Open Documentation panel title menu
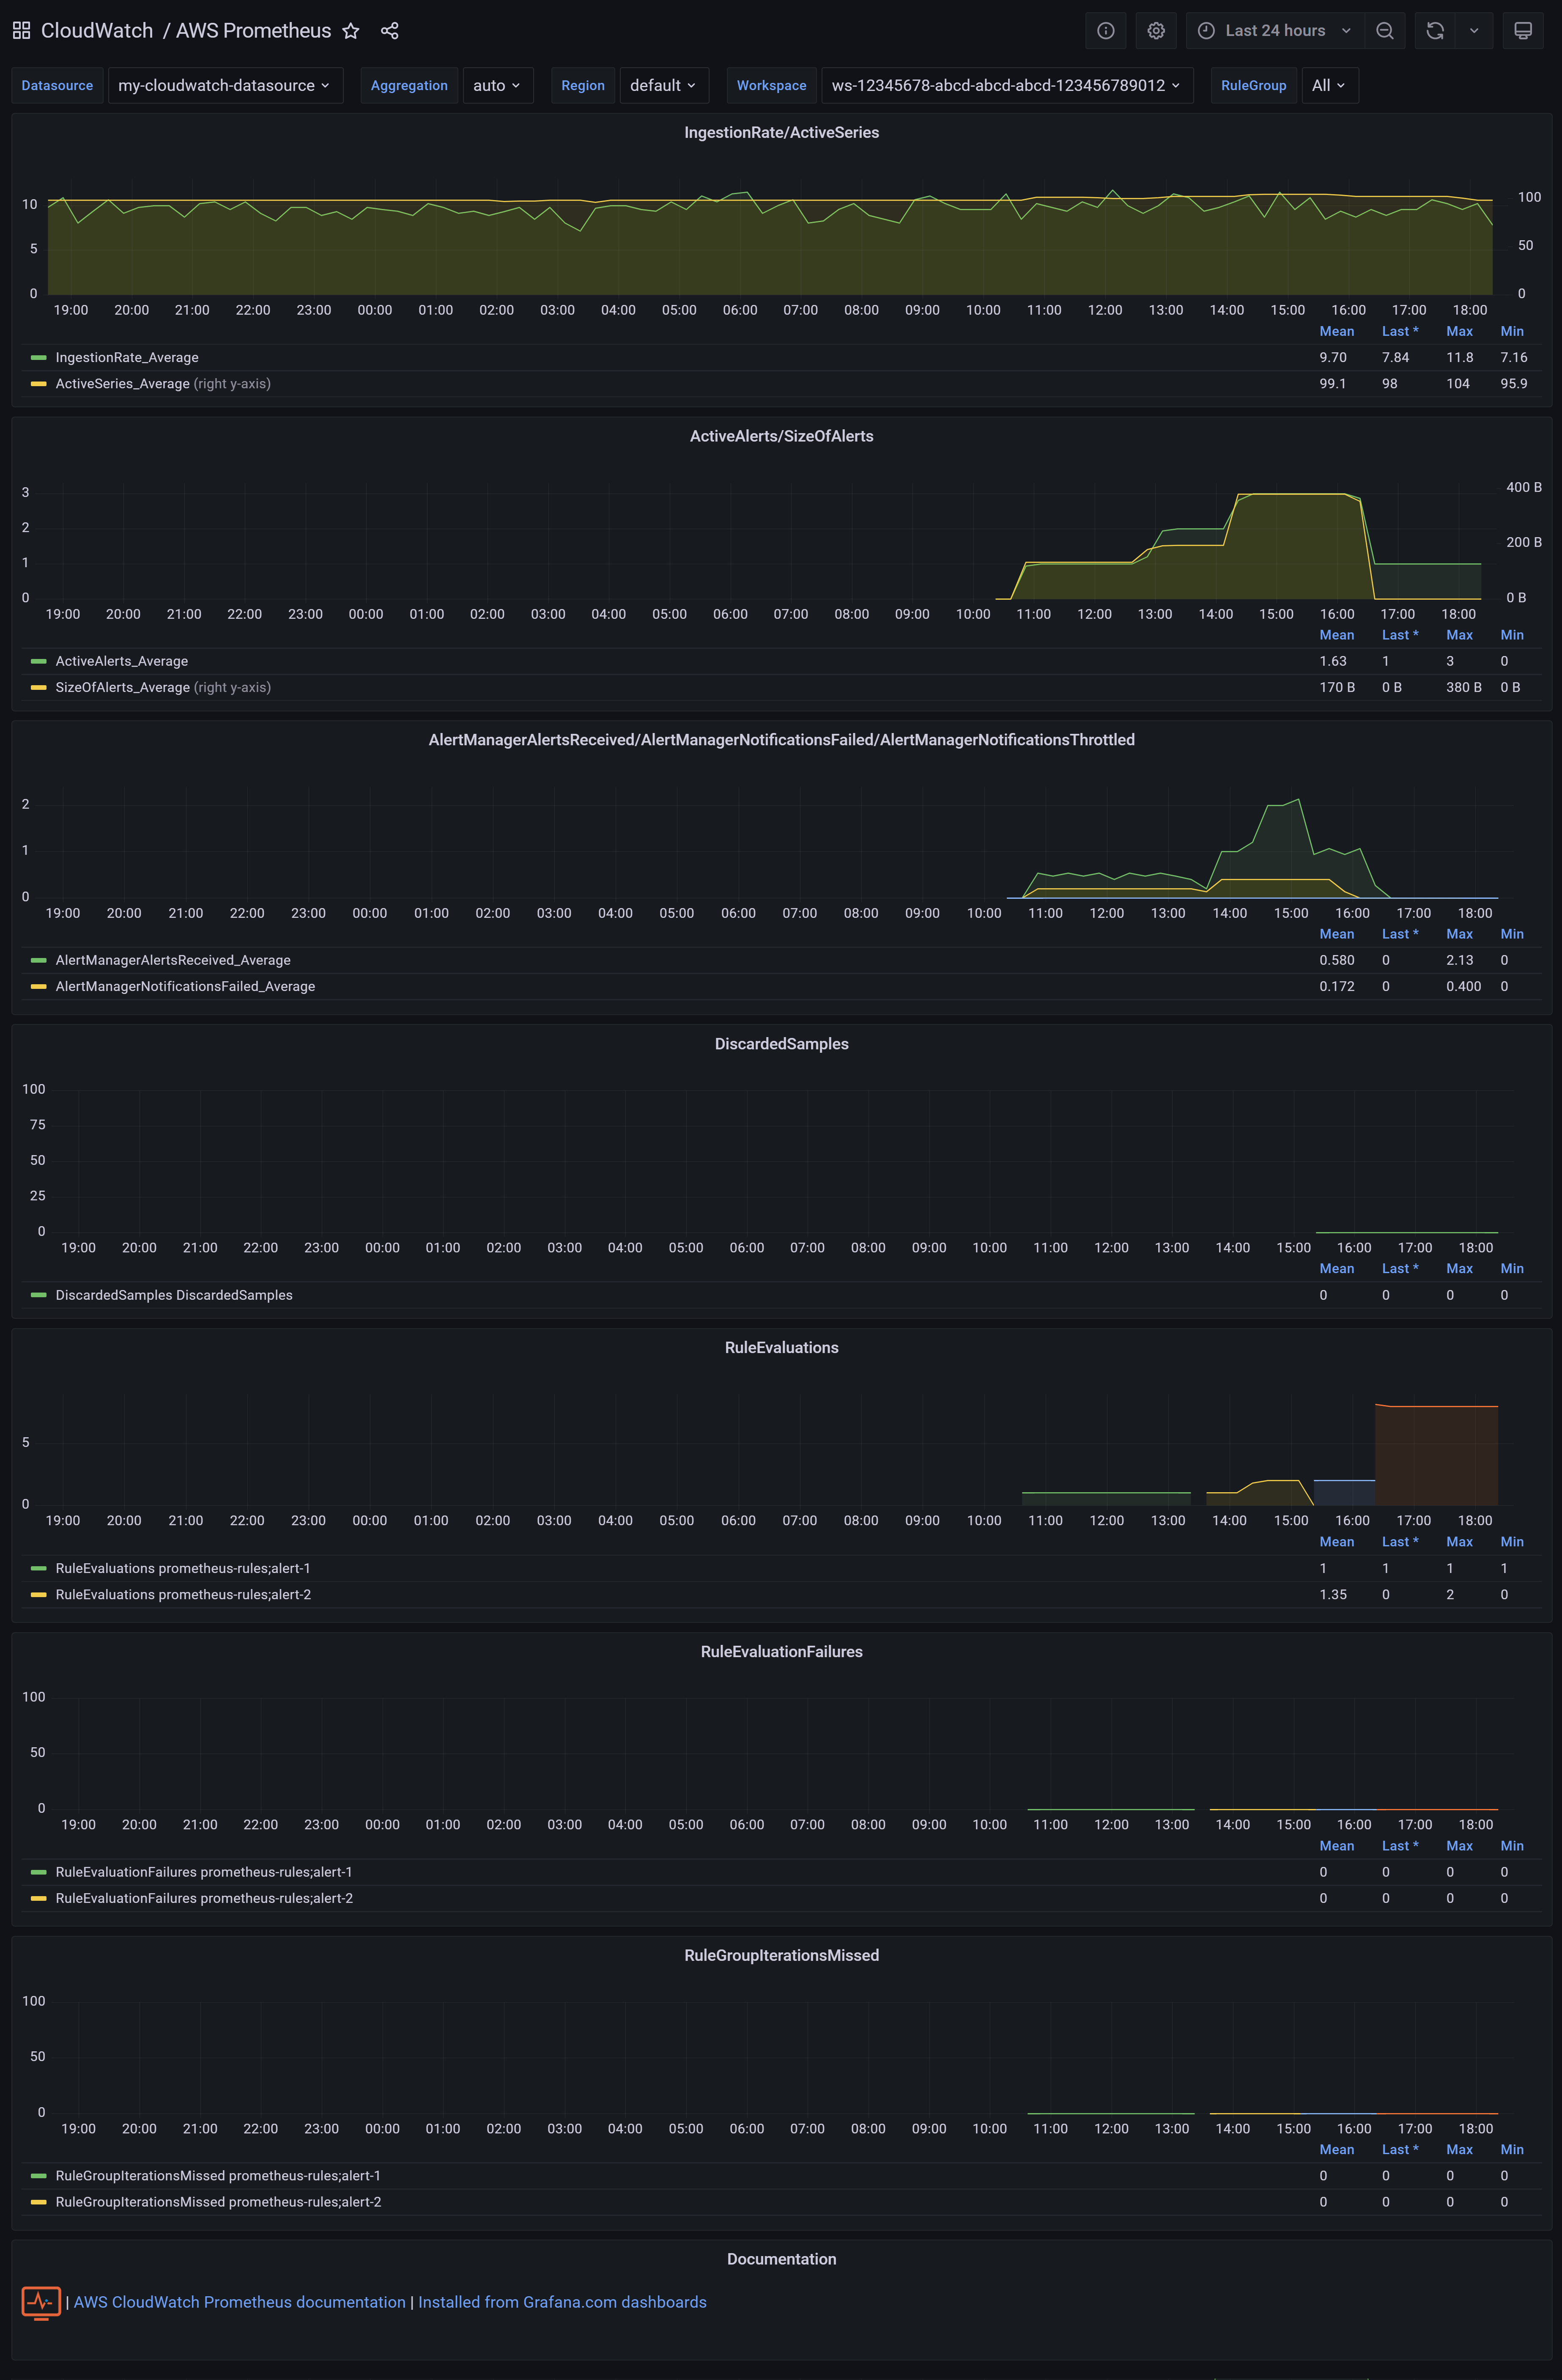Image resolution: width=1562 pixels, height=2380 pixels. (x=781, y=2259)
